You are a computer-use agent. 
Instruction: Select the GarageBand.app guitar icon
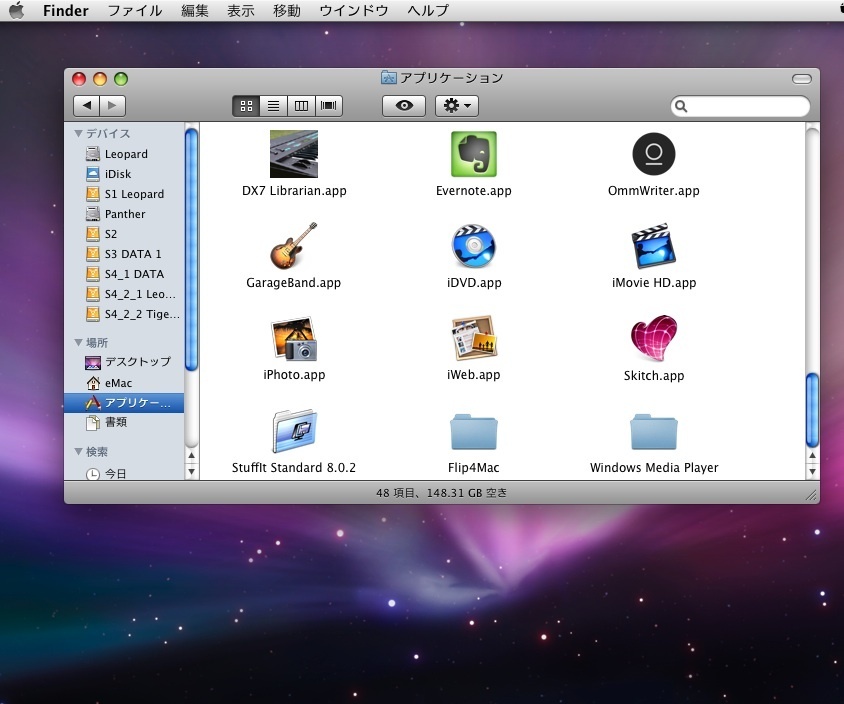click(x=293, y=246)
